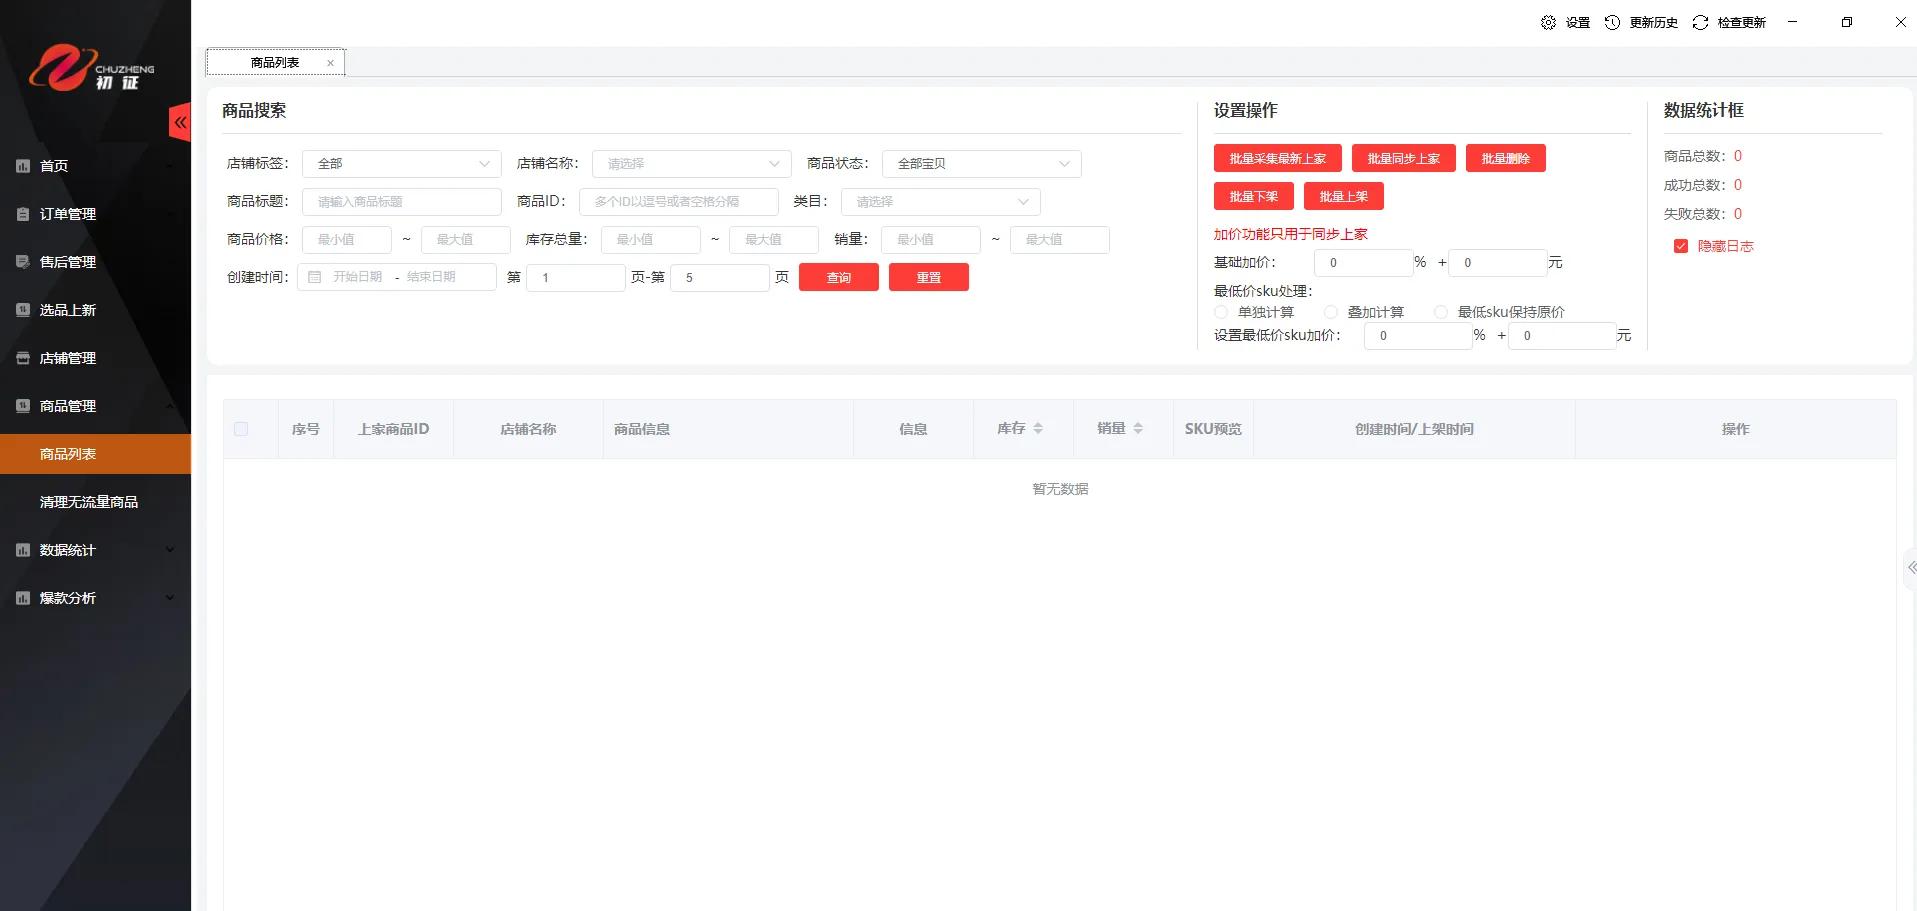Close the 商品列表 tab
Viewport: 1917px width, 911px height.
[330, 63]
